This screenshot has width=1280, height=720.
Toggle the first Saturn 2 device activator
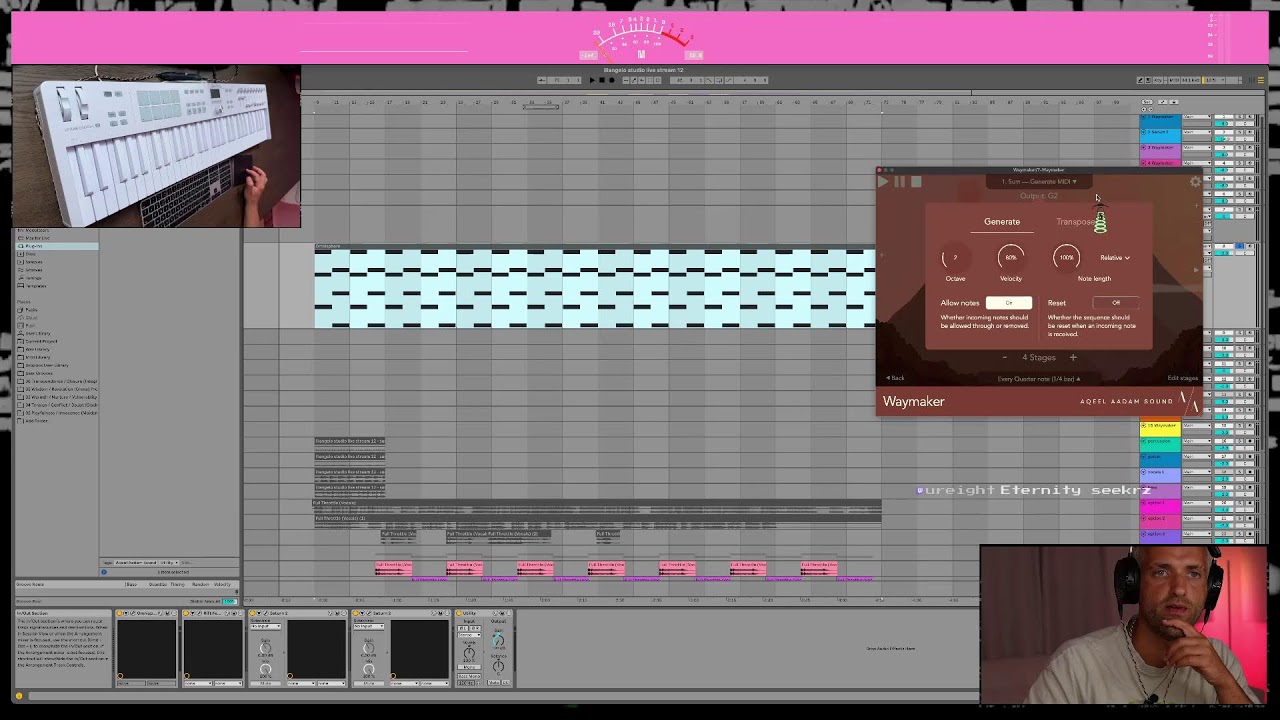coord(252,613)
